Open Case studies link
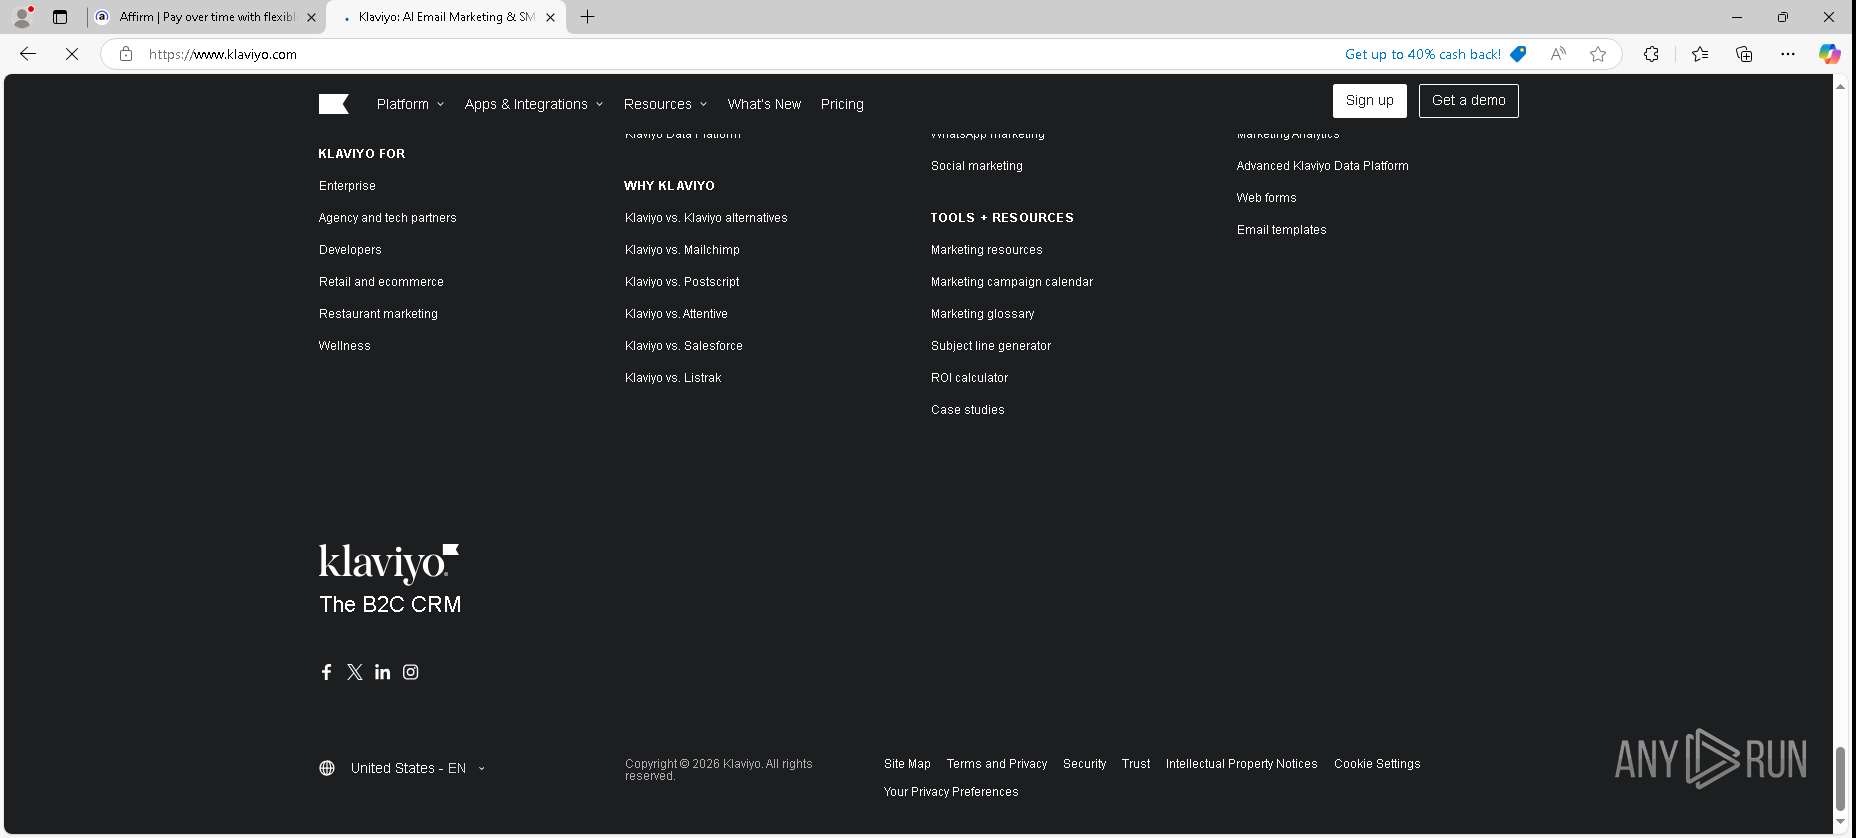 click(x=967, y=410)
